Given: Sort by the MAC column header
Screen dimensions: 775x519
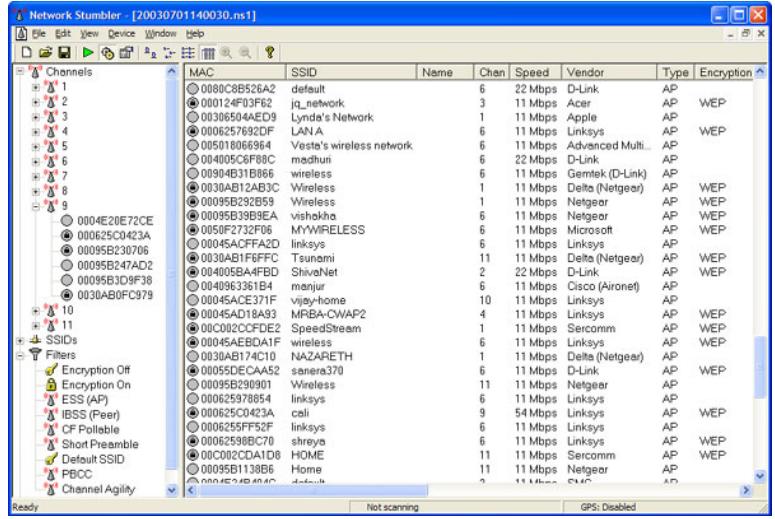Looking at the screenshot, I should [235, 72].
